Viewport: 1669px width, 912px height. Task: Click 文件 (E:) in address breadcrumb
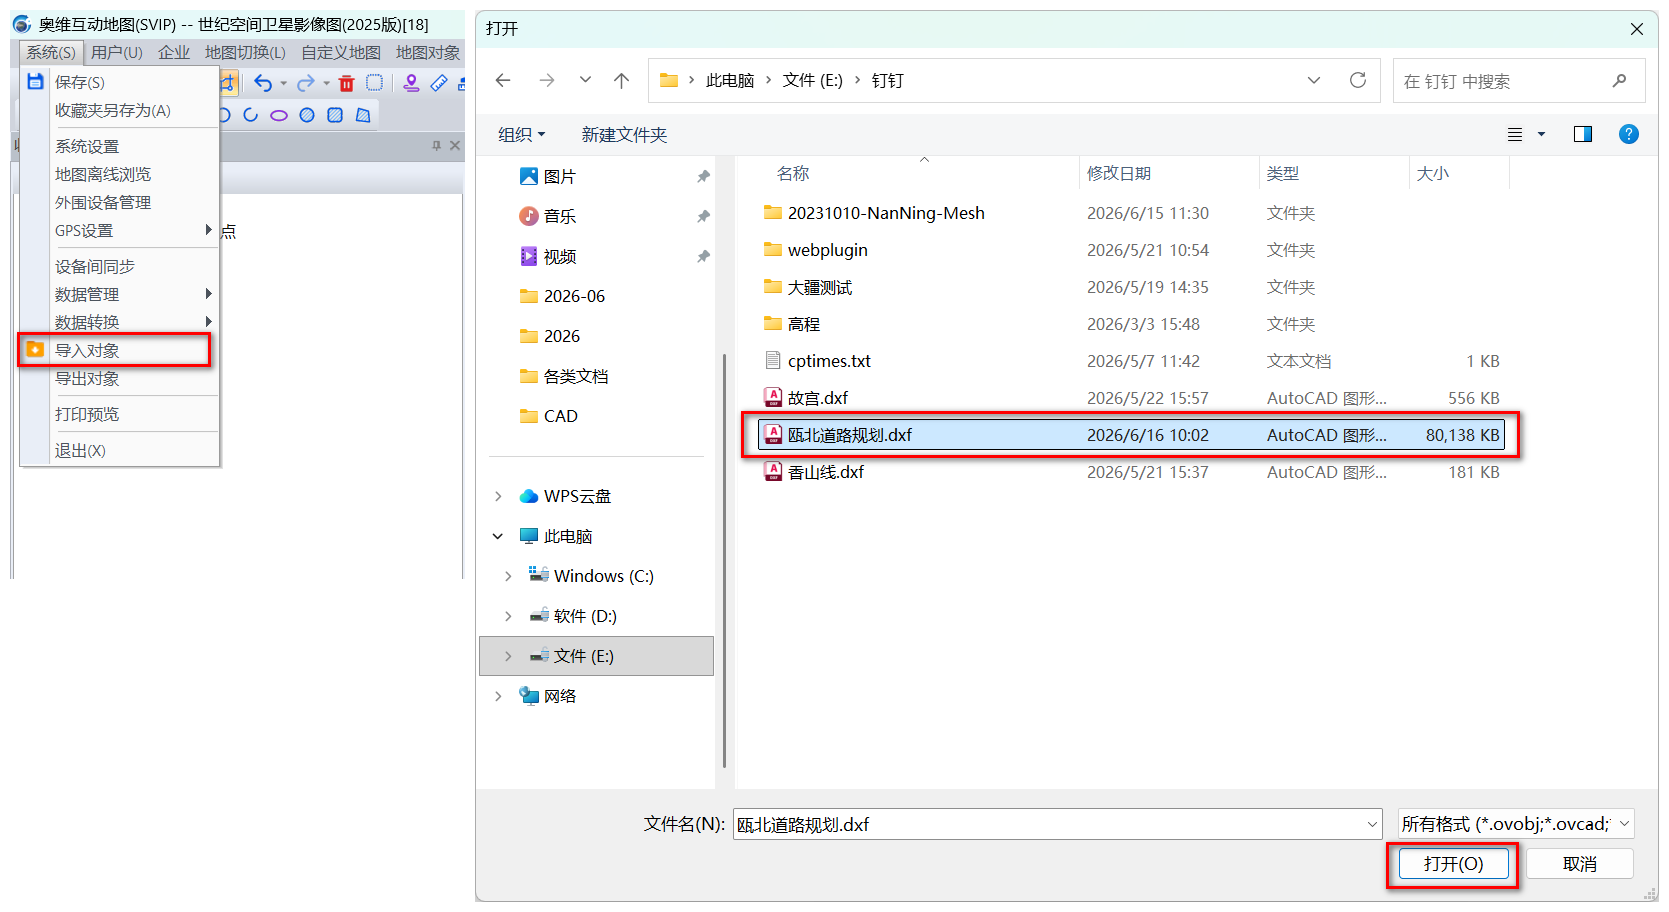812,81
